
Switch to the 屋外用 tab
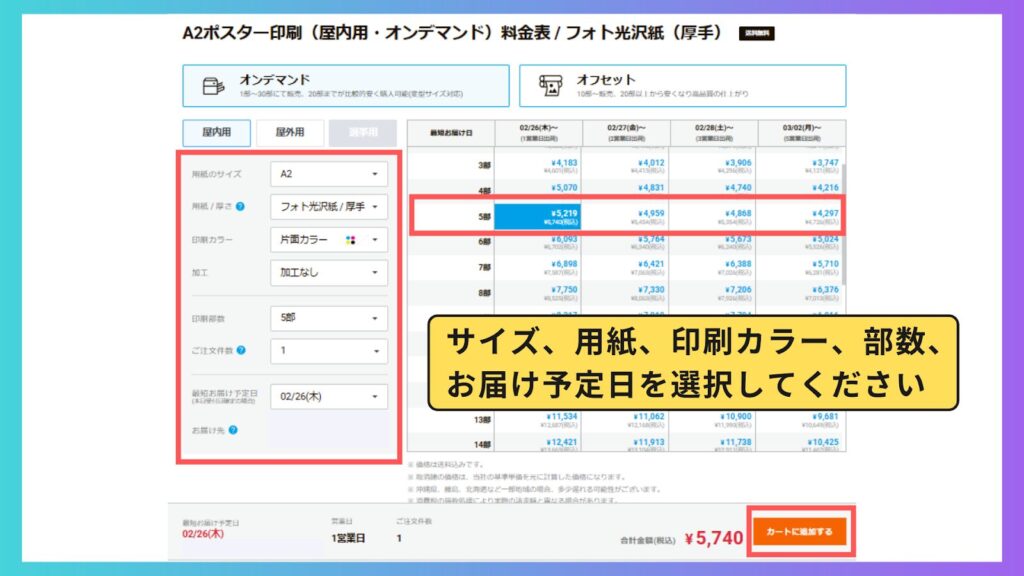(290, 133)
